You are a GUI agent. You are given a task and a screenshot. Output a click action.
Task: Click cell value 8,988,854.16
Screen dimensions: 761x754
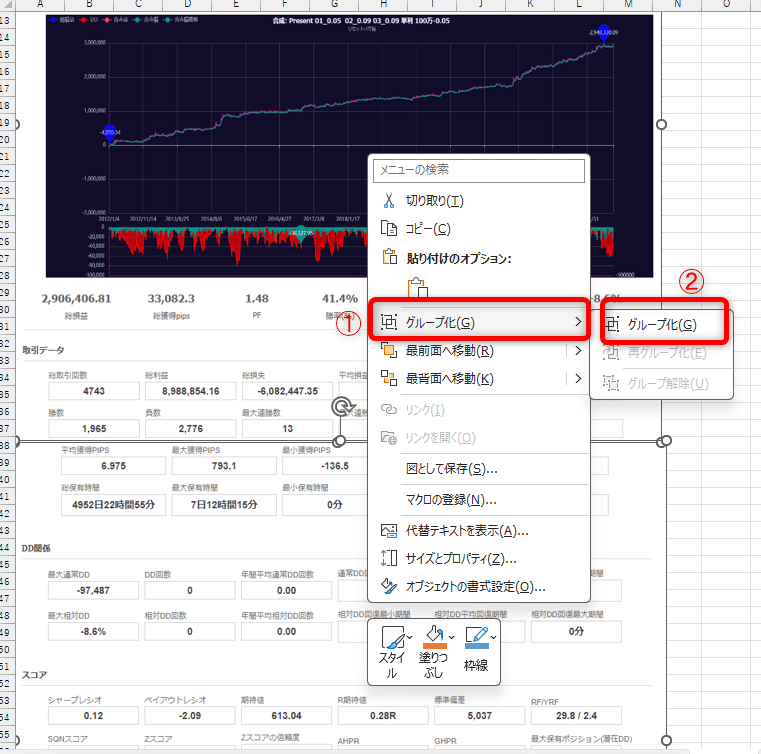pyautogui.click(x=191, y=391)
